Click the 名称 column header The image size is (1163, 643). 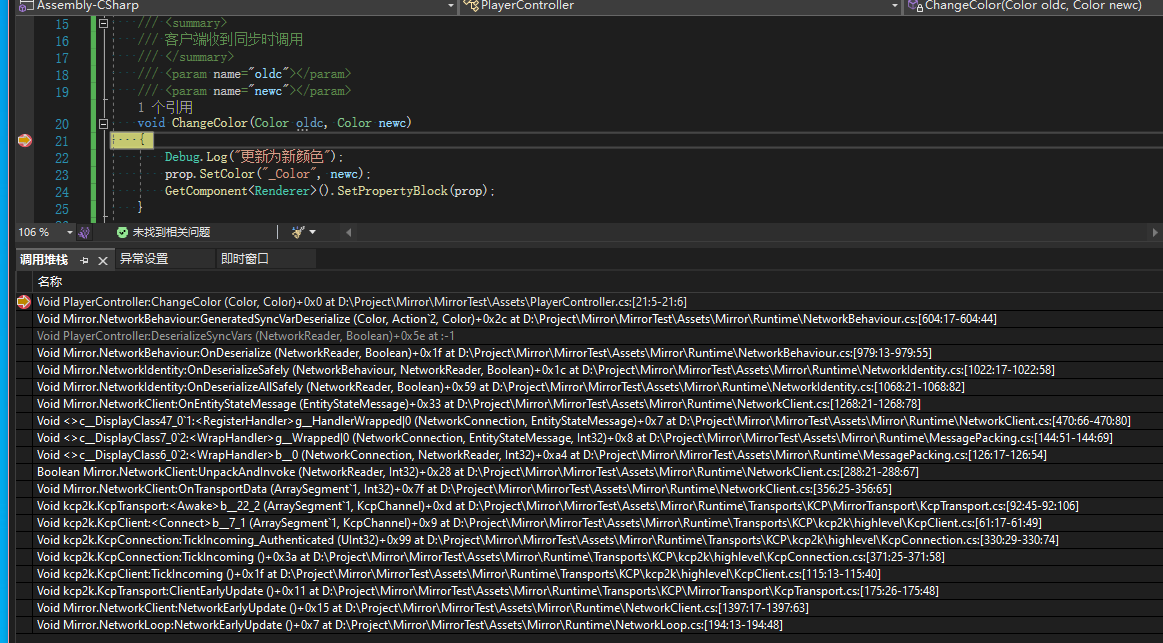click(50, 282)
